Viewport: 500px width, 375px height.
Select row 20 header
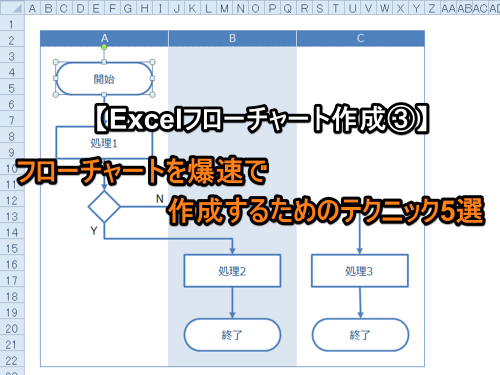(12, 328)
